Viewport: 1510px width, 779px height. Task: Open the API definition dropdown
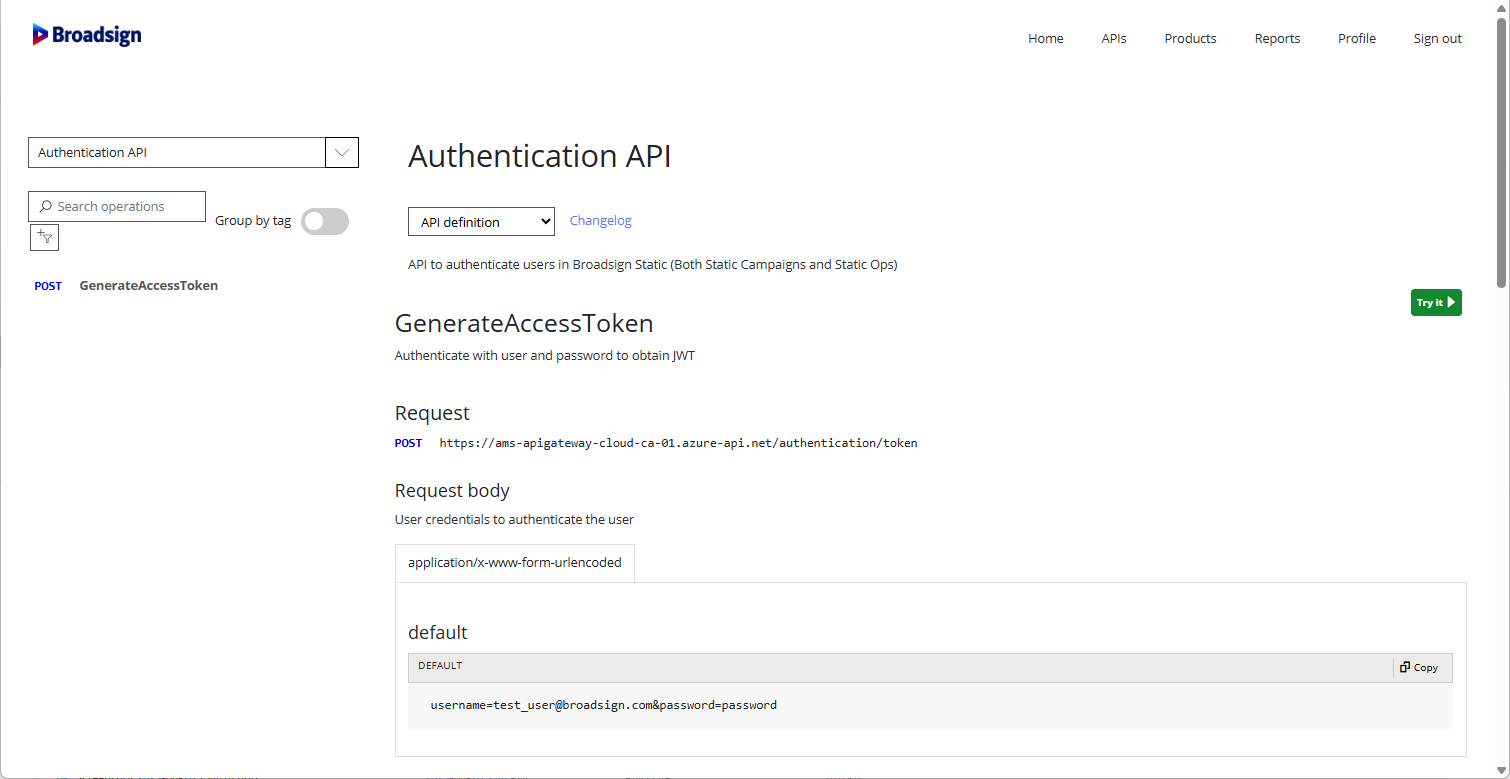tap(481, 222)
